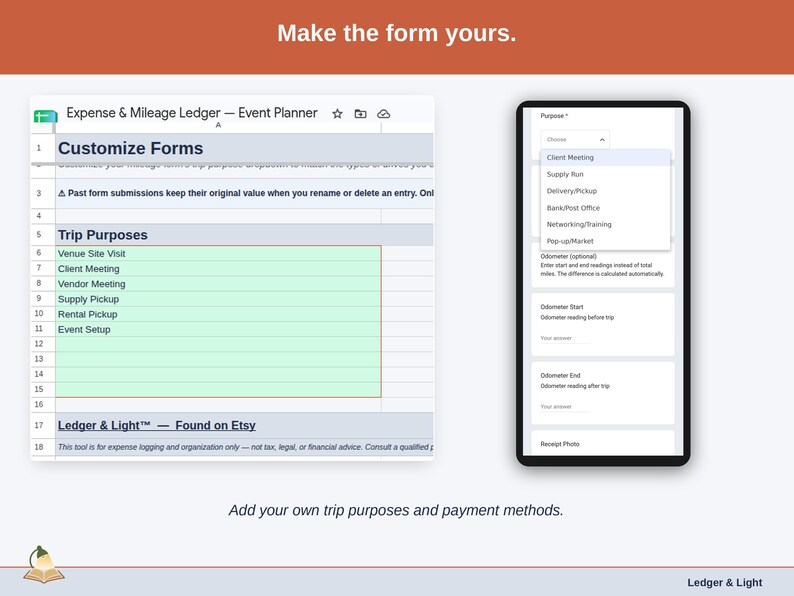Click the disclaimer text in row 18

245,447
